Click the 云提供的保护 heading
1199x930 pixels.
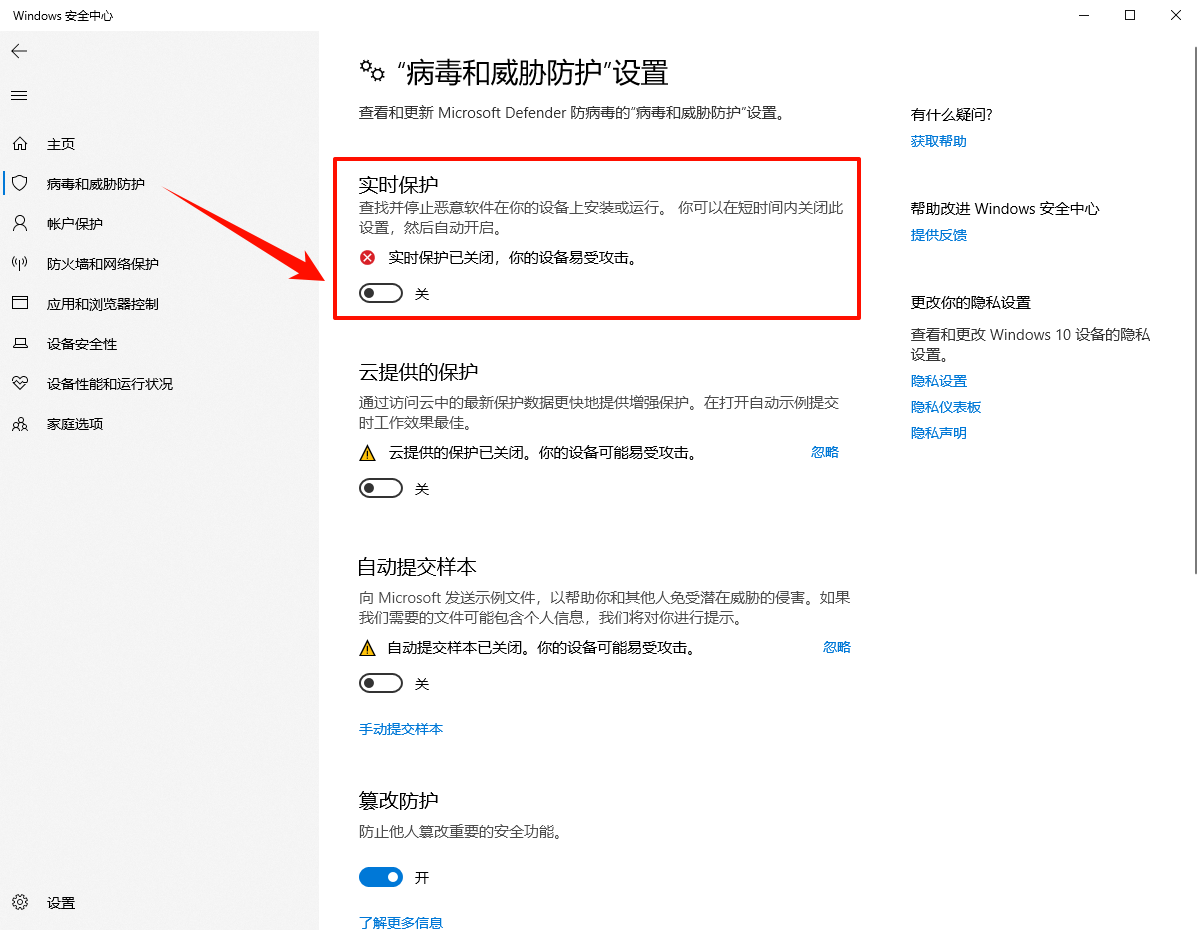point(418,372)
